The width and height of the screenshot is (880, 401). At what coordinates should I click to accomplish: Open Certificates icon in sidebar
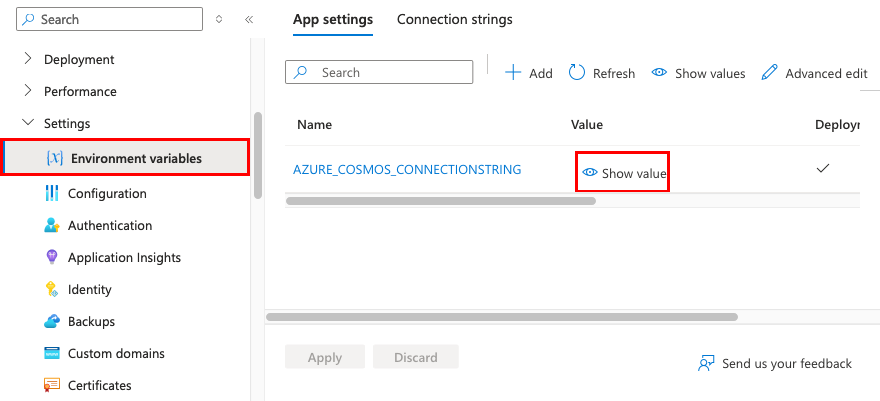pos(52,385)
